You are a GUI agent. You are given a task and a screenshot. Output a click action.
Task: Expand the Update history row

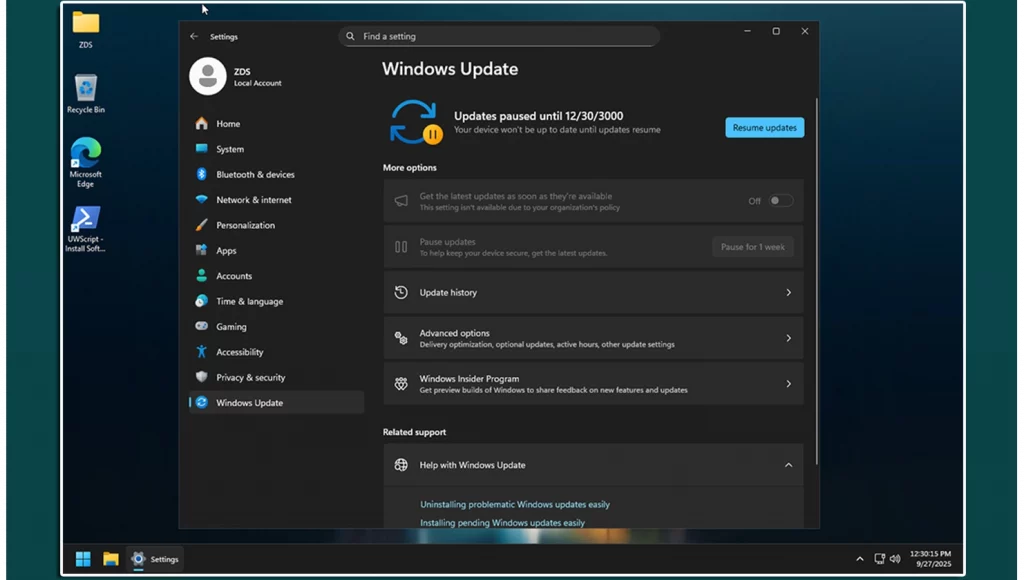point(593,293)
